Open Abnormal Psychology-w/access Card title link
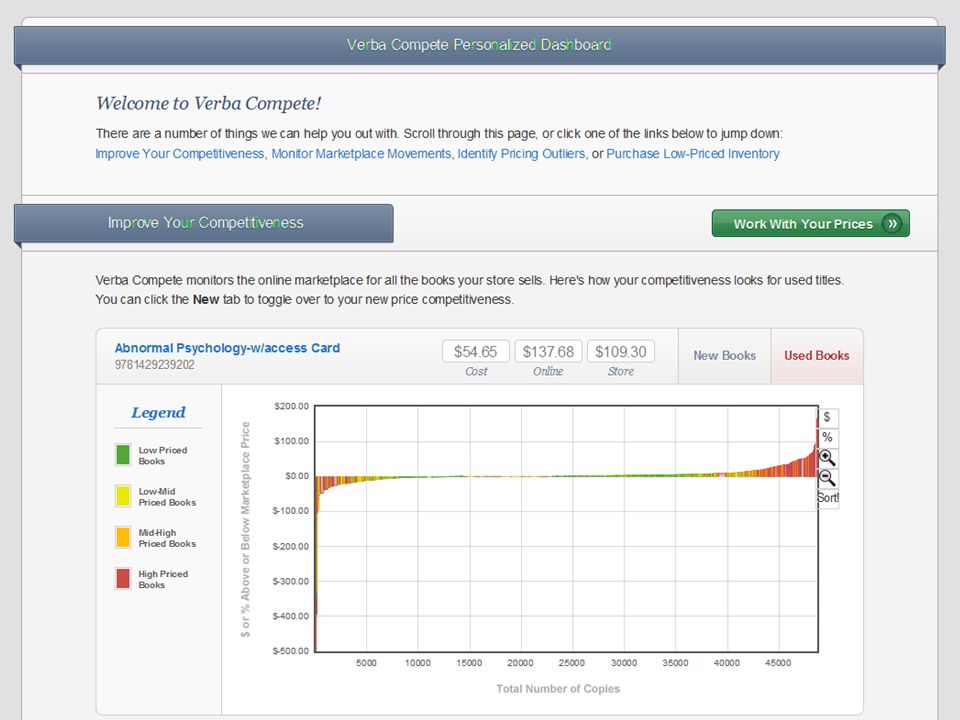 [x=227, y=348]
